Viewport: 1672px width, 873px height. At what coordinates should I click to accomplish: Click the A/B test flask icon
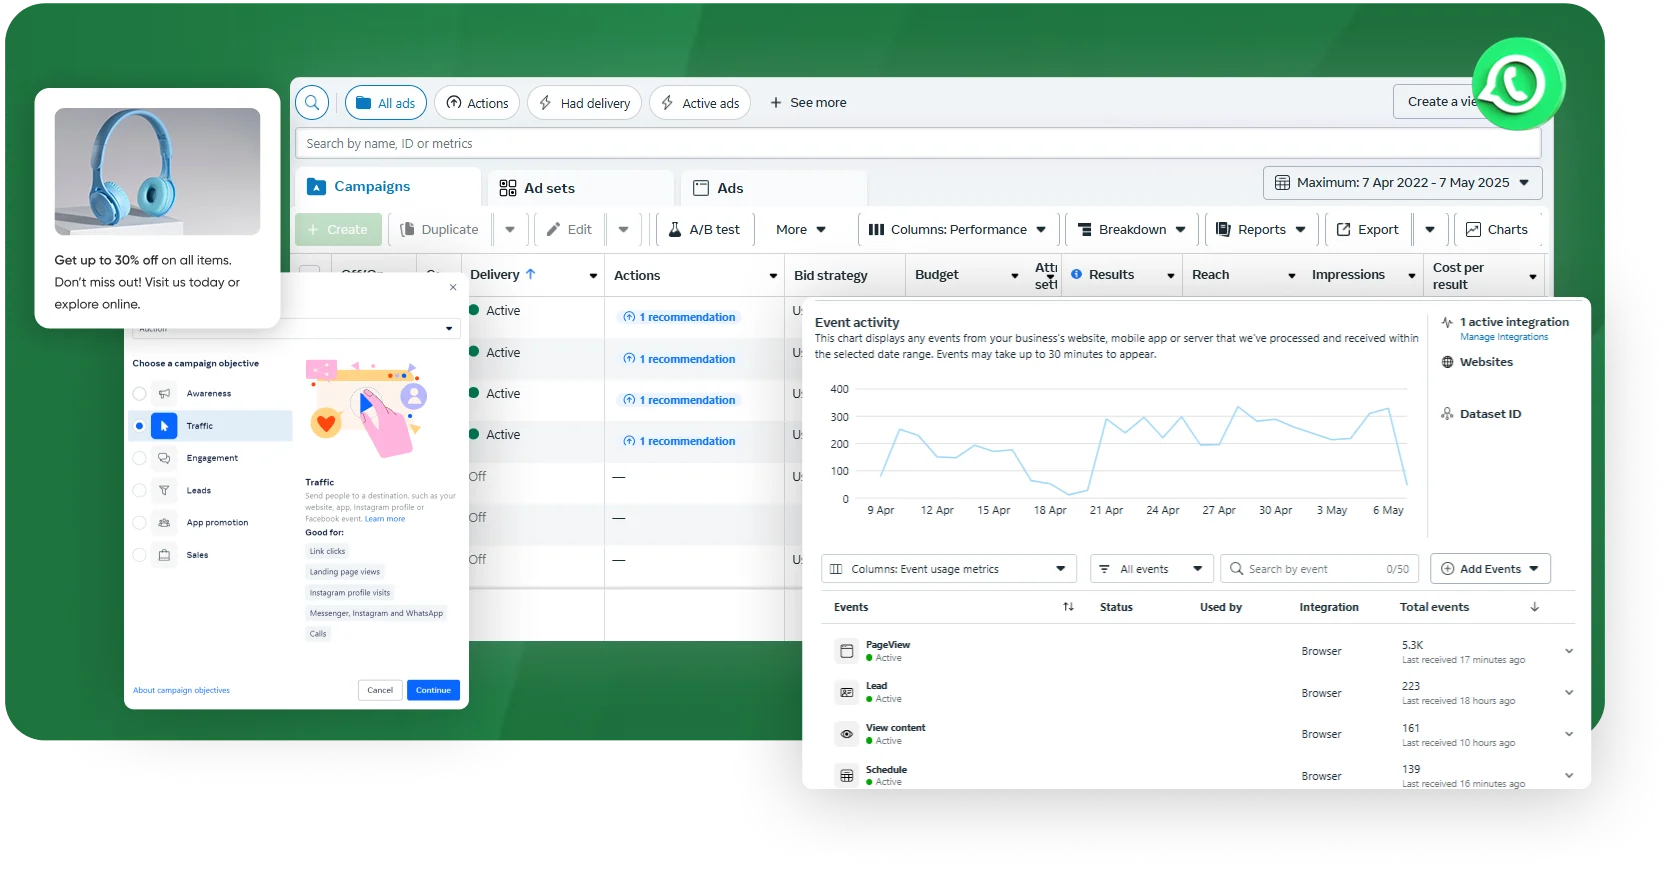(675, 230)
